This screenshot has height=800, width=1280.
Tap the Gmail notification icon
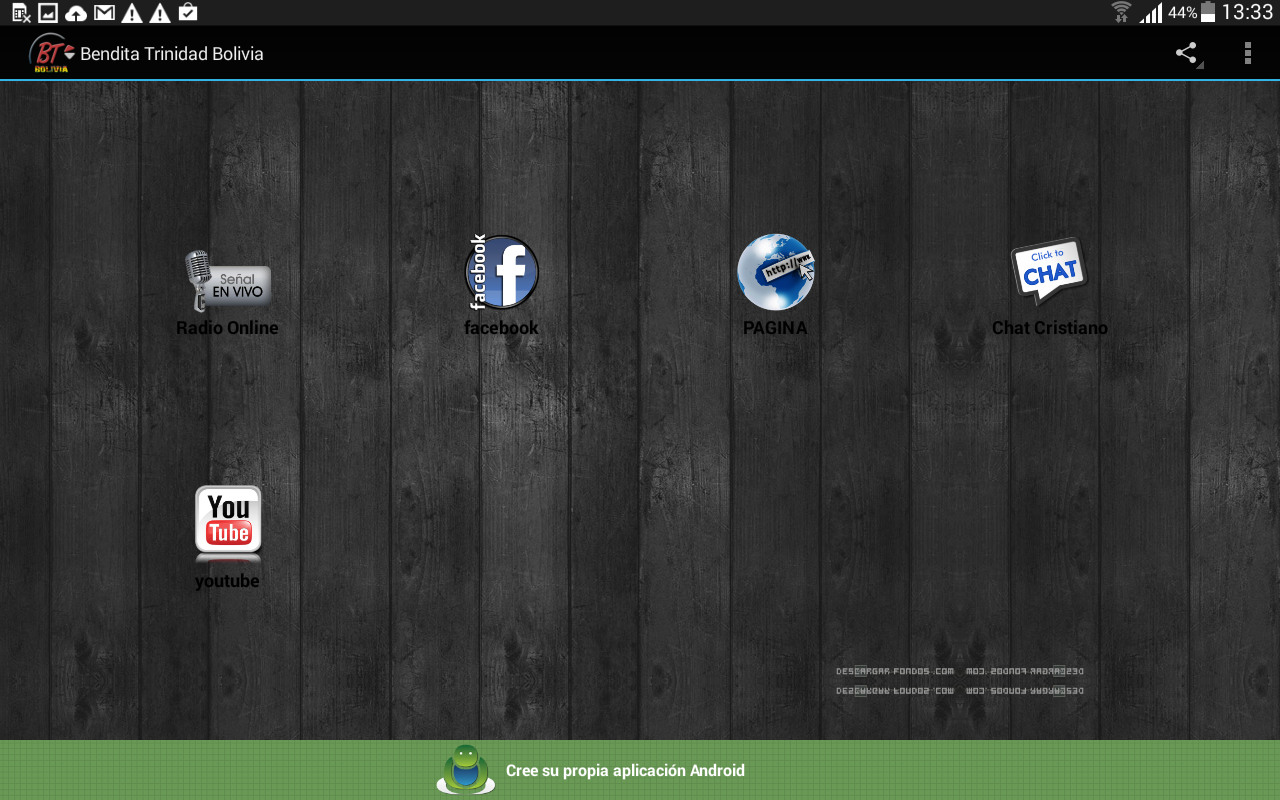(x=104, y=13)
